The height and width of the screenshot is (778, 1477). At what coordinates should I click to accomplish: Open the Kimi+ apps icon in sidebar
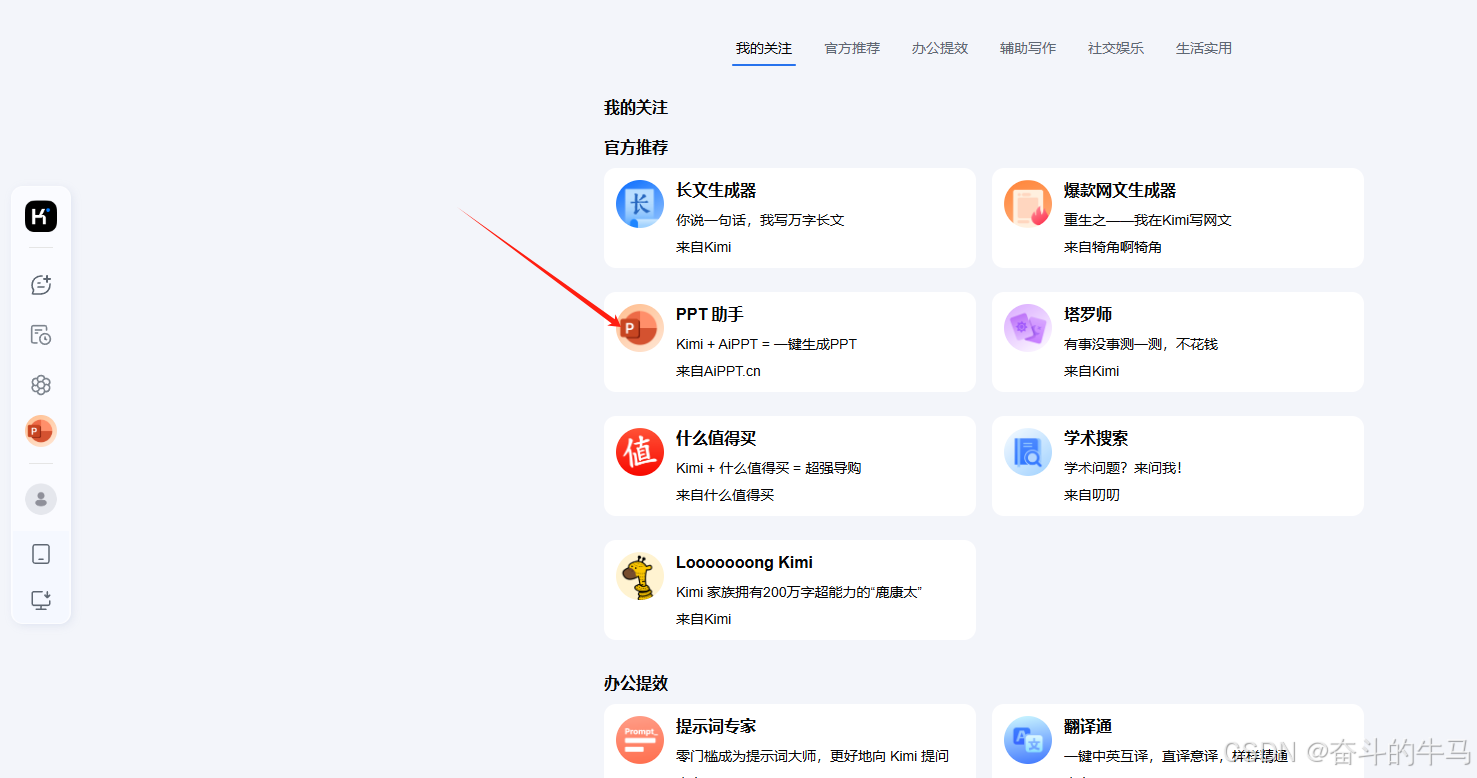coord(41,385)
